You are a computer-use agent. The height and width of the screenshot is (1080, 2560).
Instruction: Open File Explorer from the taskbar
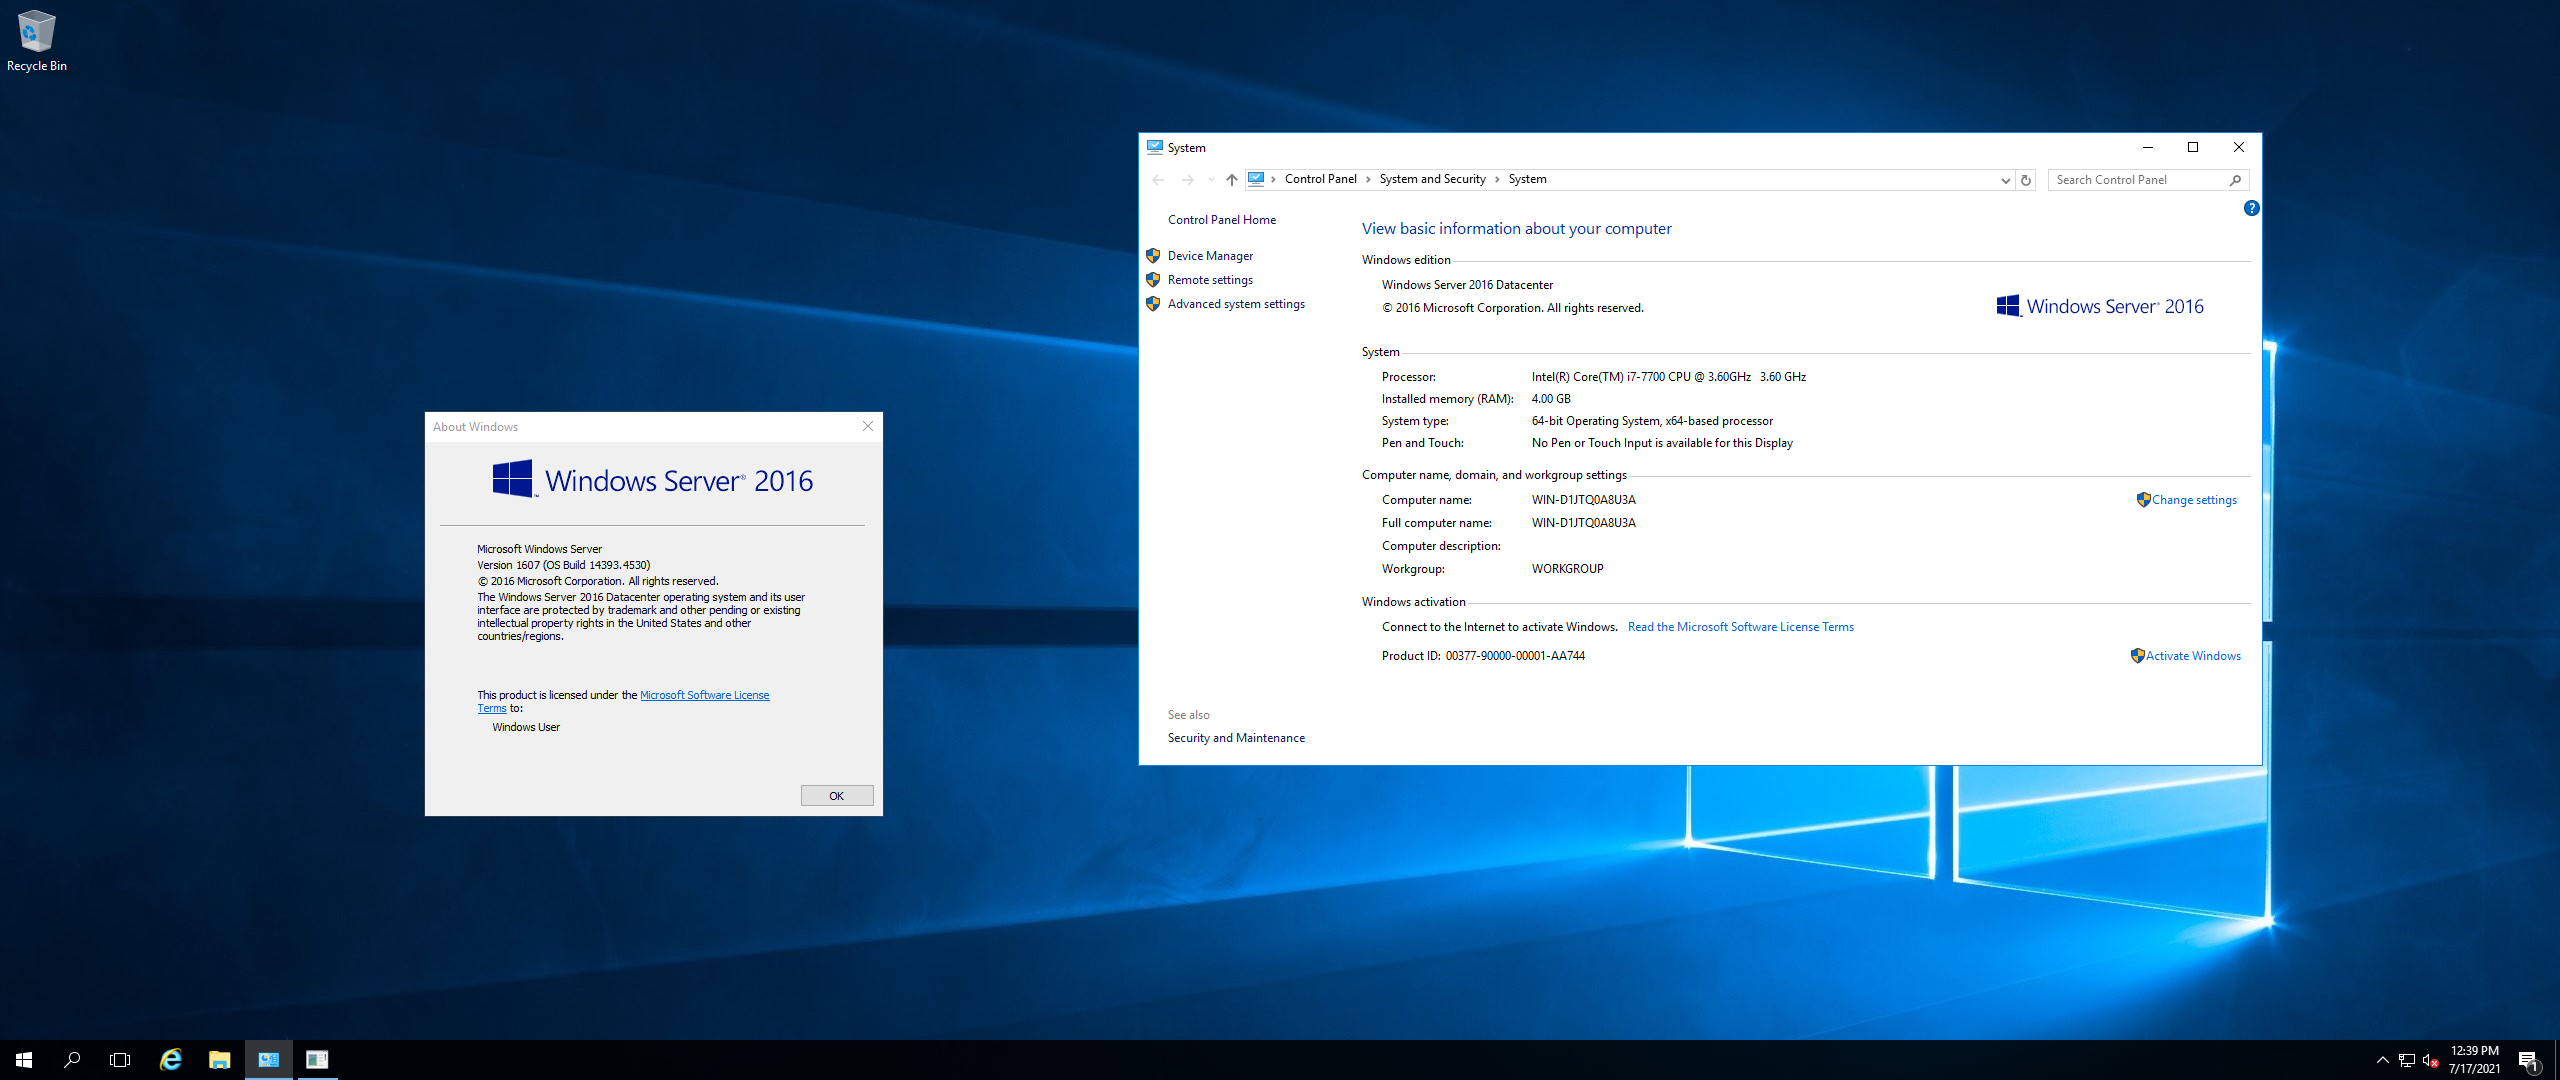point(220,1060)
